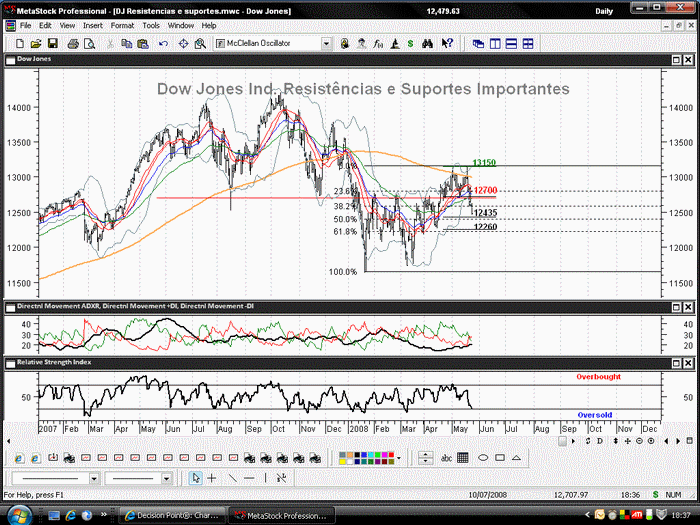Select the crosshair plus drawing tool
The height and width of the screenshot is (525, 700).
click(x=212, y=478)
